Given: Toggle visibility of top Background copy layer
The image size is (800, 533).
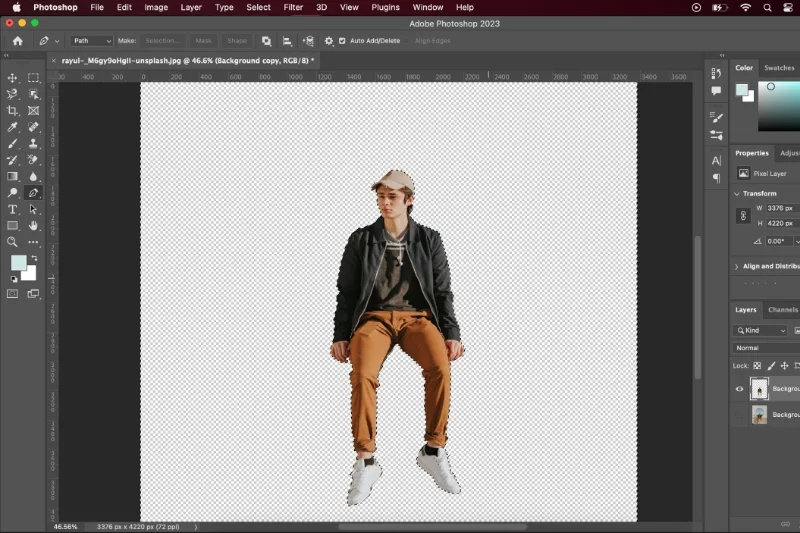Looking at the screenshot, I should coord(739,389).
